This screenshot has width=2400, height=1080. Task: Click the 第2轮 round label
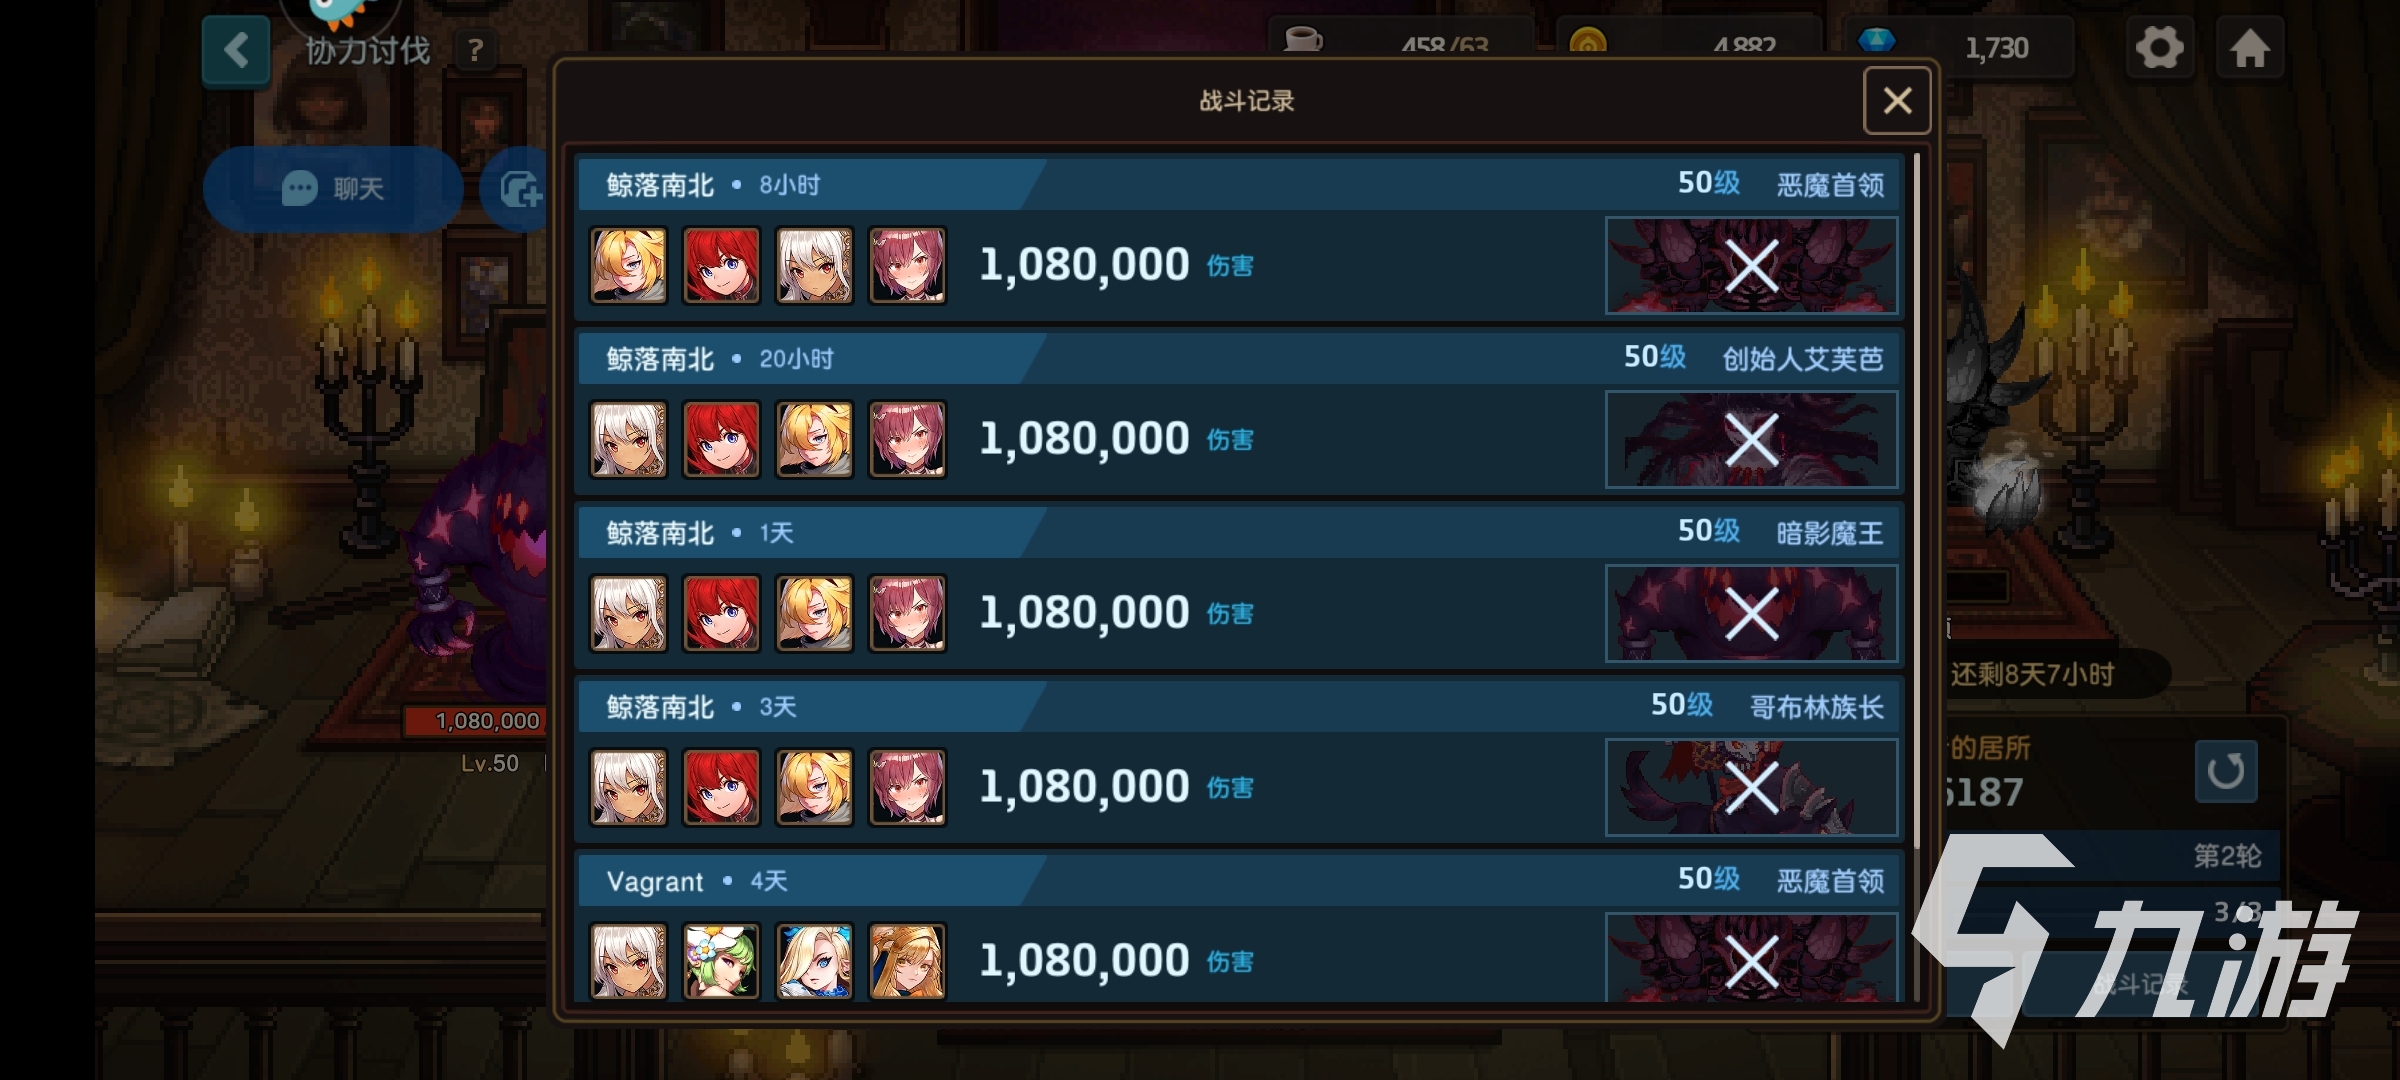[2227, 856]
